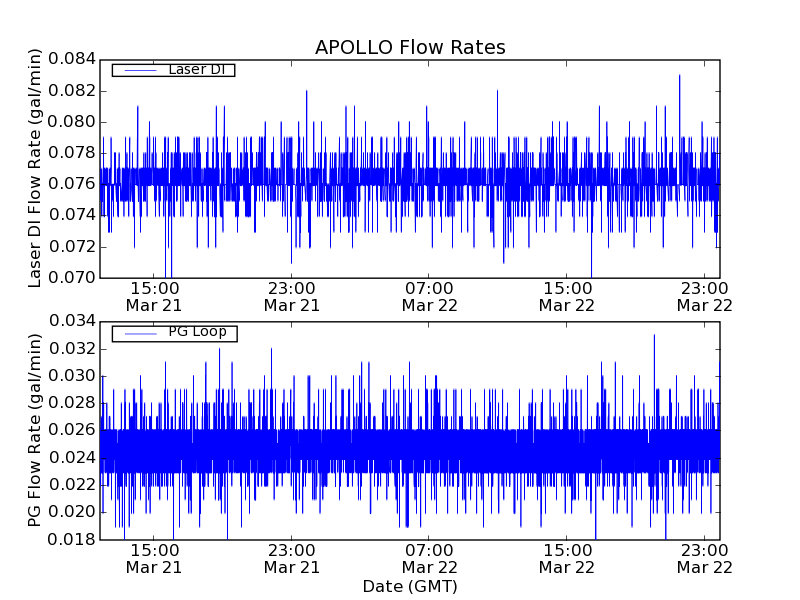Pick the 0.030 tick on PG axis
Viewport: 800px width, 600px height.
(x=72, y=376)
